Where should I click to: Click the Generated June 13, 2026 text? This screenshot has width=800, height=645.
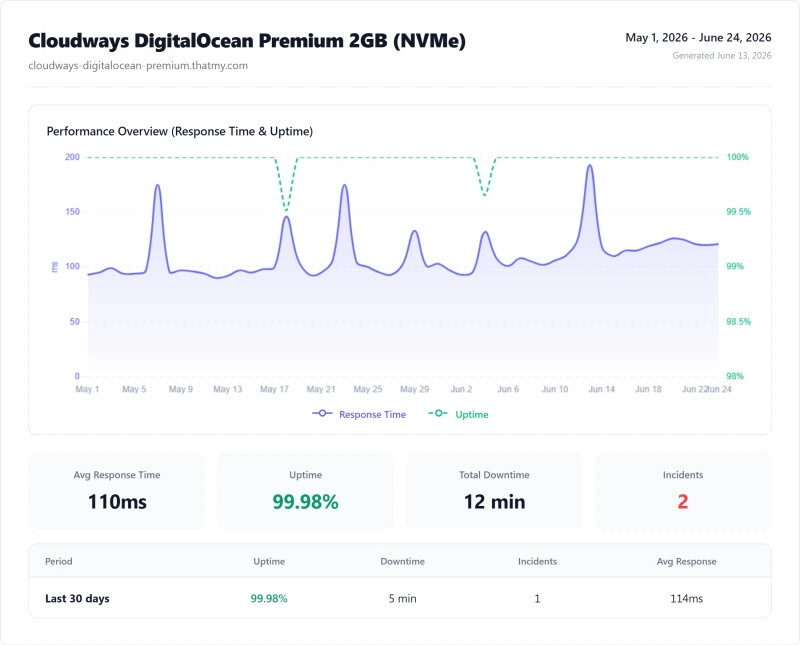point(721,56)
